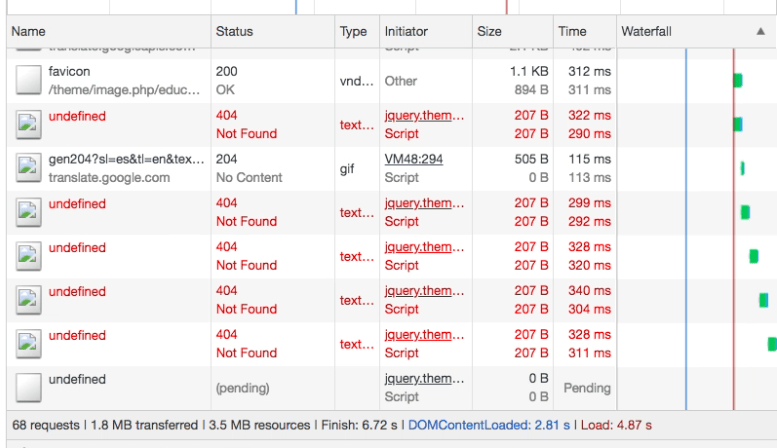Select the gen204?sl=es&tl=en request row
The image size is (777, 448).
tap(126, 160)
